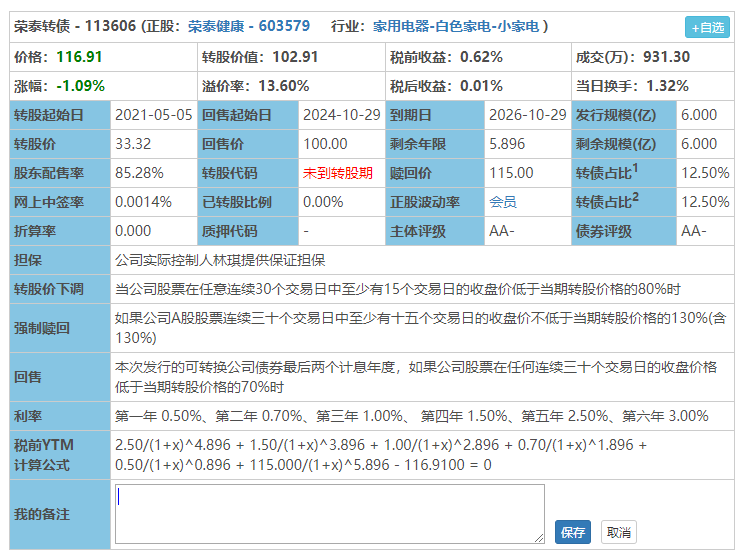The image size is (743, 559).
Task: Click the 税前YTM formula text
Action: [381, 455]
